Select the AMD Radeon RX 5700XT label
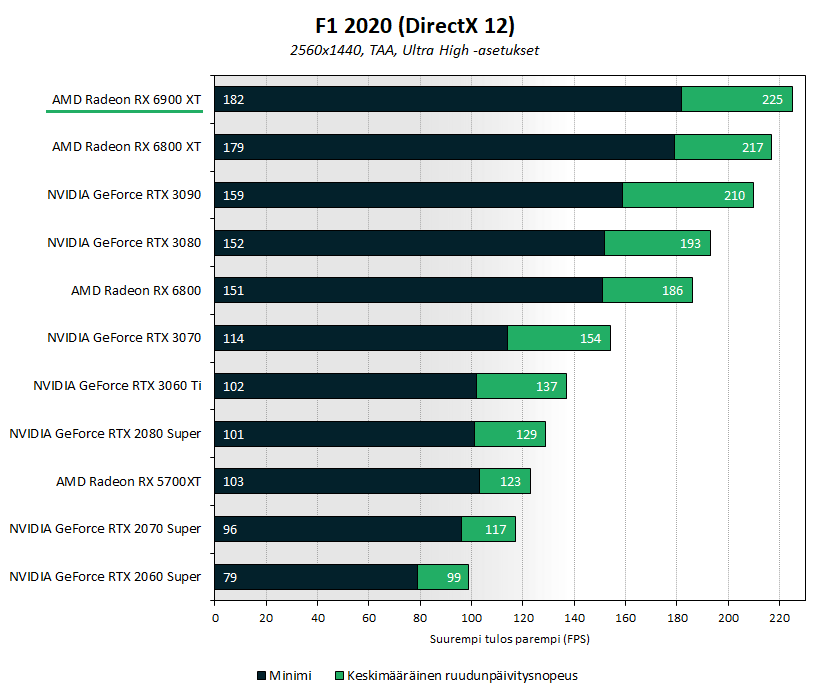This screenshot has width=830, height=697. tap(129, 482)
